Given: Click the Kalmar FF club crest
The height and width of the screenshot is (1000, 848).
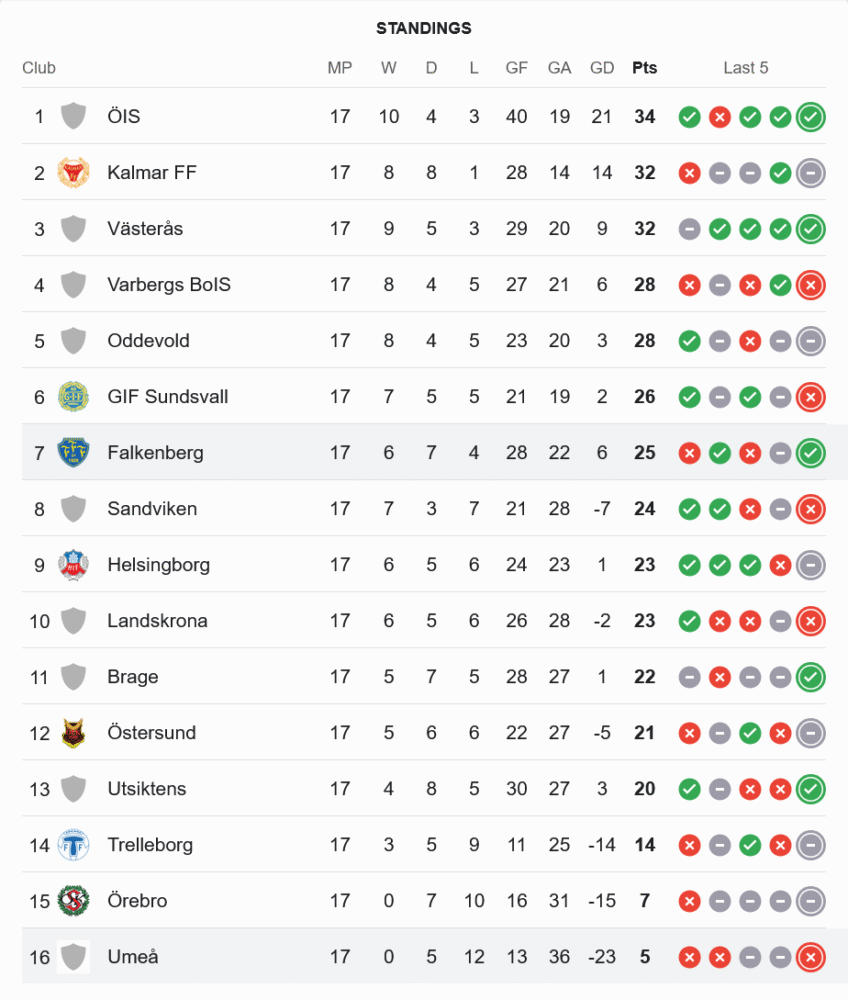Looking at the screenshot, I should (73, 173).
